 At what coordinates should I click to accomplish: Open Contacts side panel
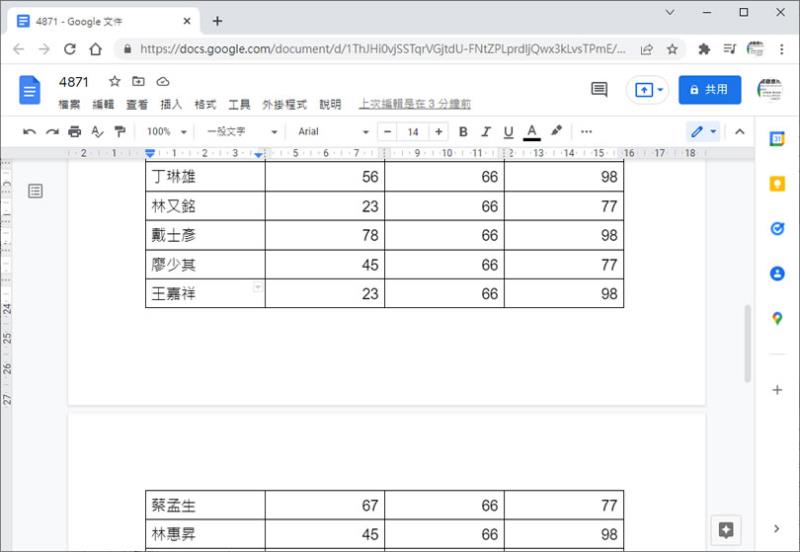tap(777, 273)
